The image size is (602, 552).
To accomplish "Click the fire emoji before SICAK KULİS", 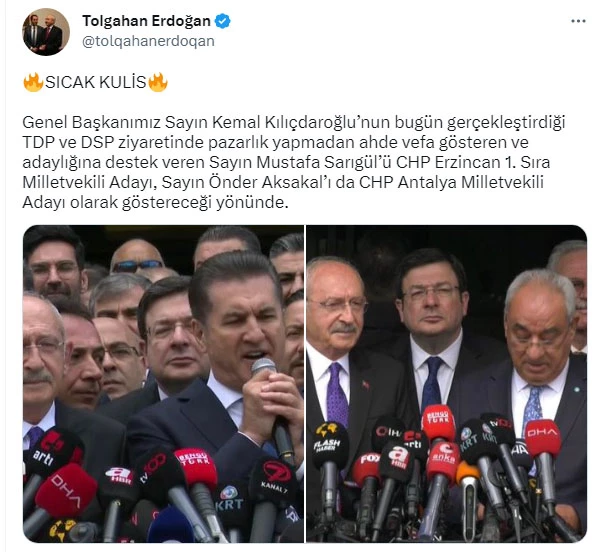I will click(x=33, y=82).
